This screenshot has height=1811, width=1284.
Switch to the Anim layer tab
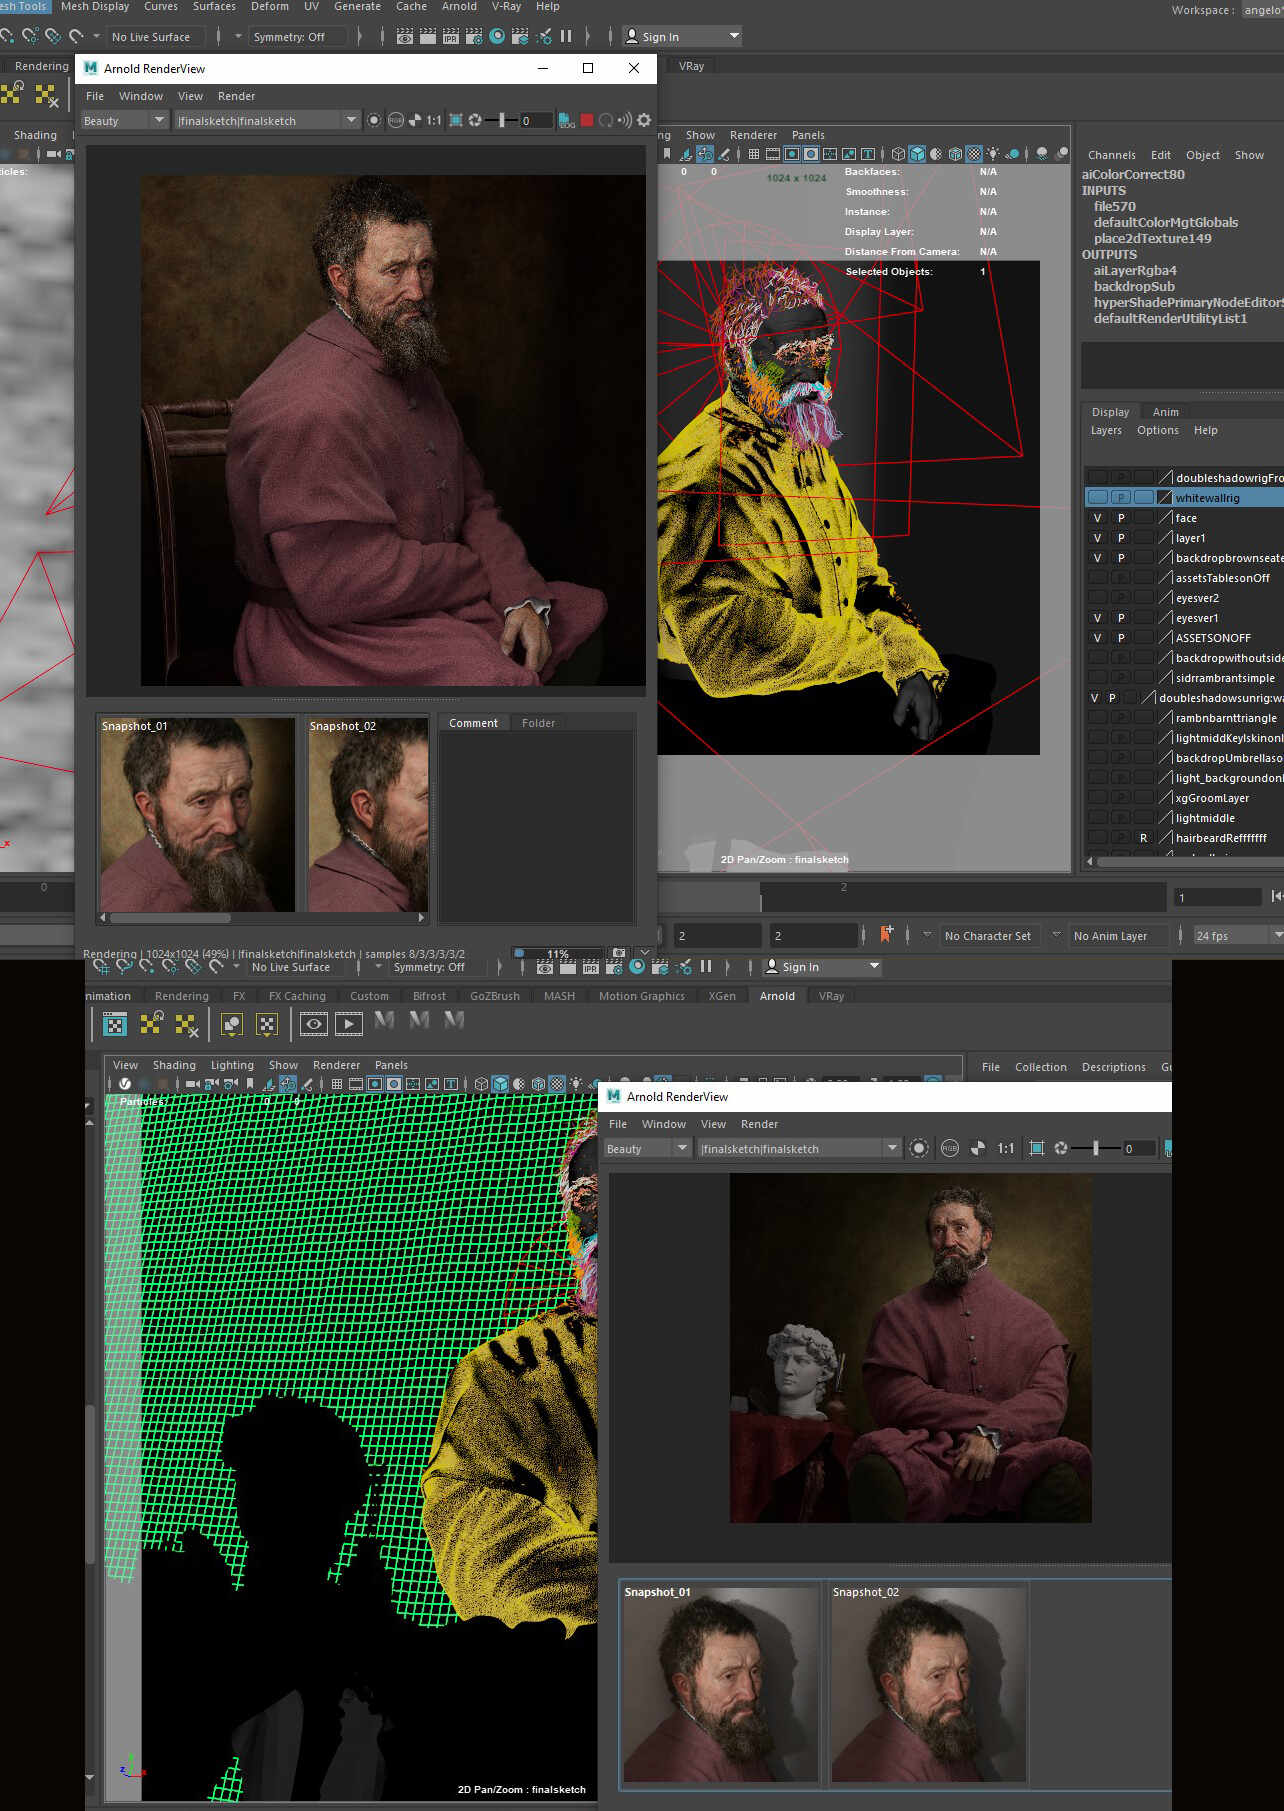click(1166, 412)
